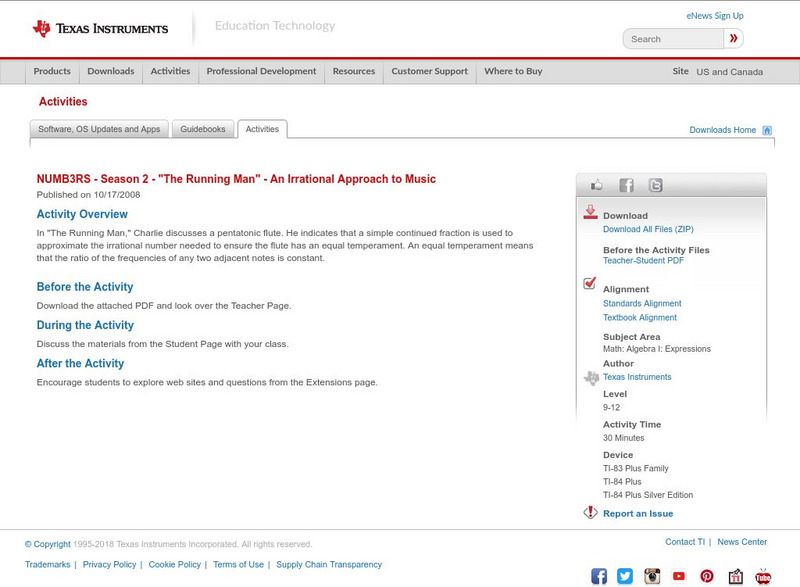800x587 pixels.
Task: Switch to the Guidebooks tab
Action: point(203,129)
